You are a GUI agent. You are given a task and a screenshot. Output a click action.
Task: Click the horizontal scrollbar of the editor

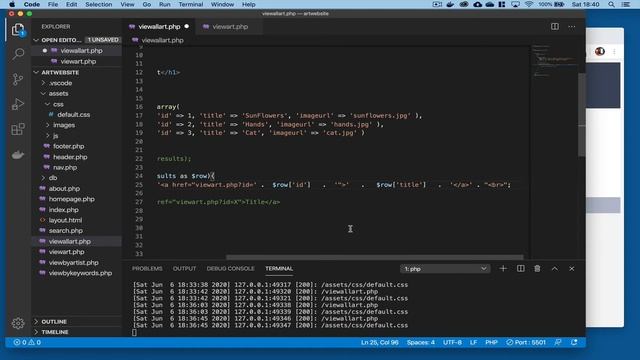375,257
